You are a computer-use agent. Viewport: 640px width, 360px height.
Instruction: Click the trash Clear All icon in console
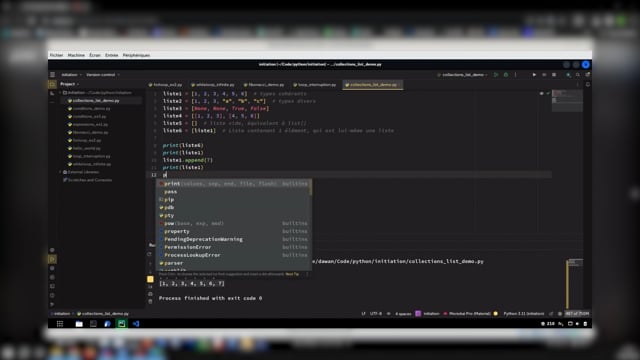click(150, 301)
